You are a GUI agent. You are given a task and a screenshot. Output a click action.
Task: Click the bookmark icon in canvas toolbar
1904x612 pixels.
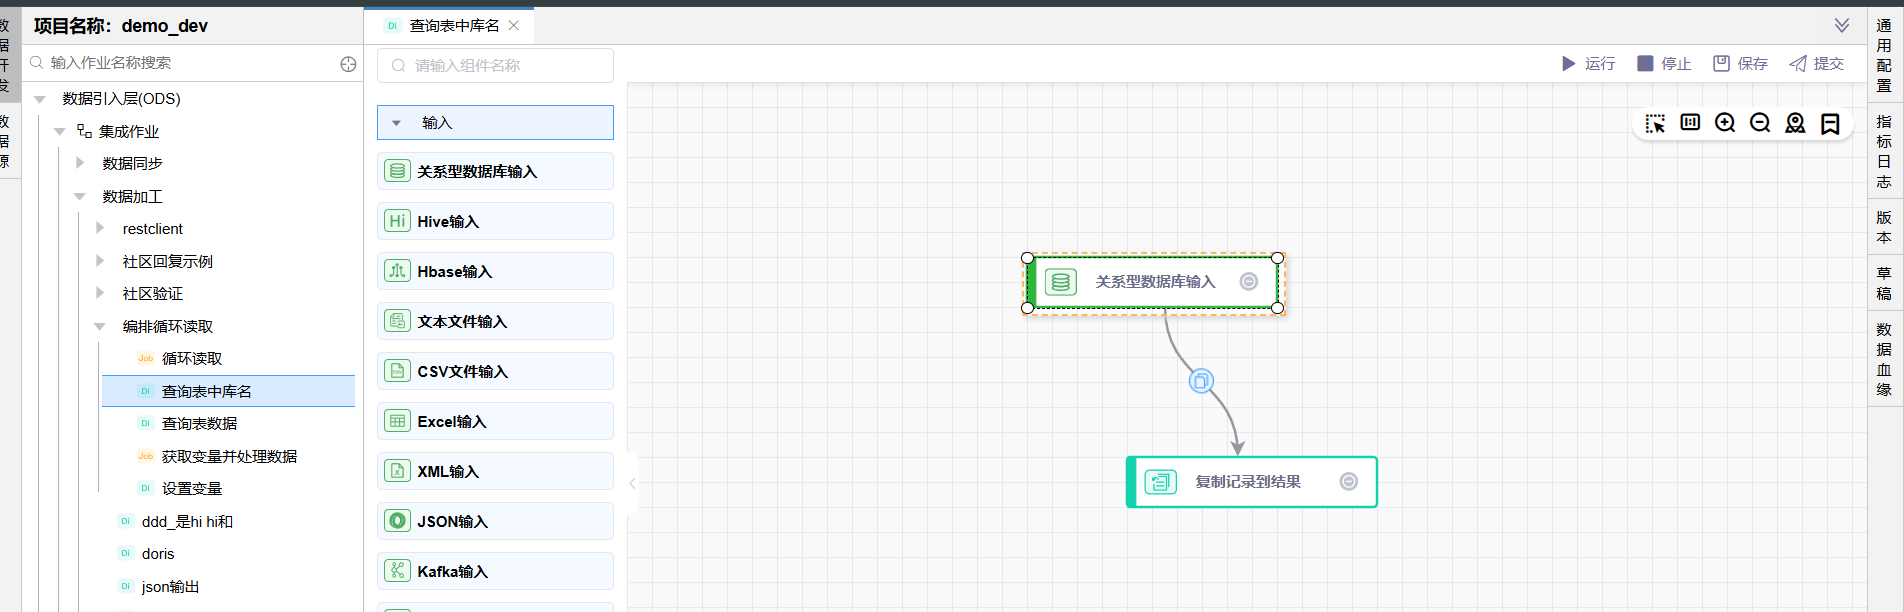[1830, 123]
